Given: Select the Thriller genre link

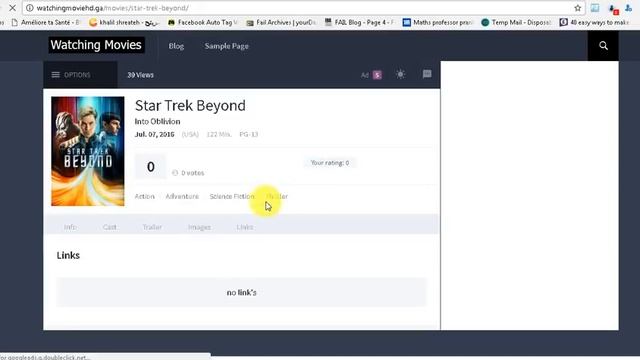Looking at the screenshot, I should click(x=277, y=196).
